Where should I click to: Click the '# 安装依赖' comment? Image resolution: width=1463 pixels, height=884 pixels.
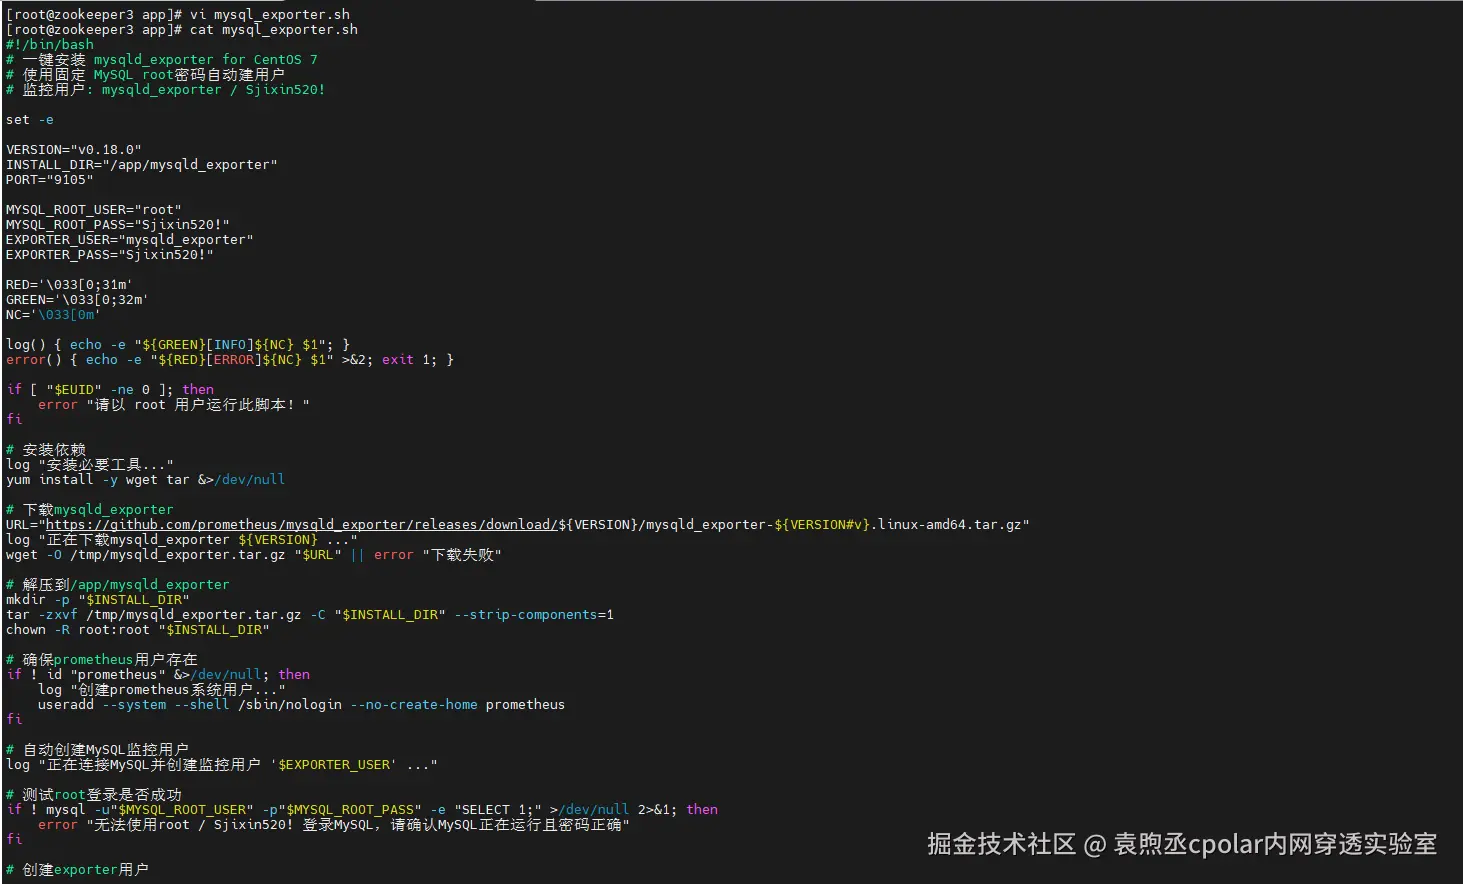(x=46, y=450)
